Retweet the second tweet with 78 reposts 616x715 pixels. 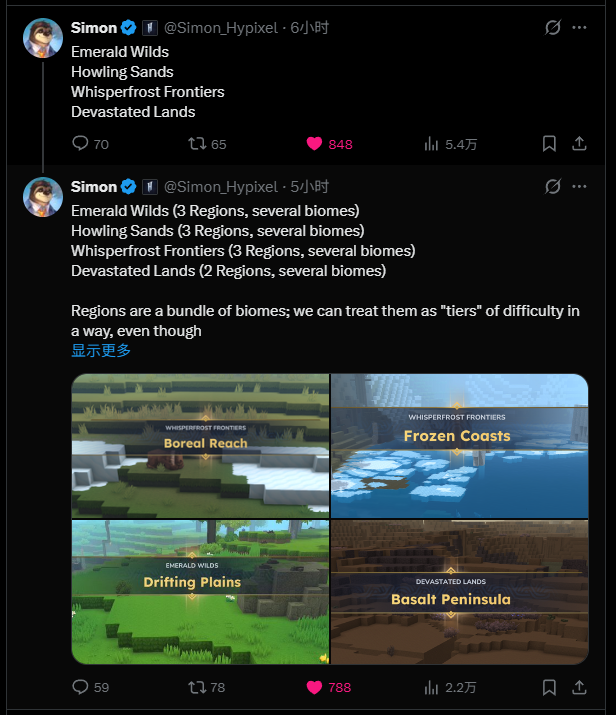coord(197,687)
